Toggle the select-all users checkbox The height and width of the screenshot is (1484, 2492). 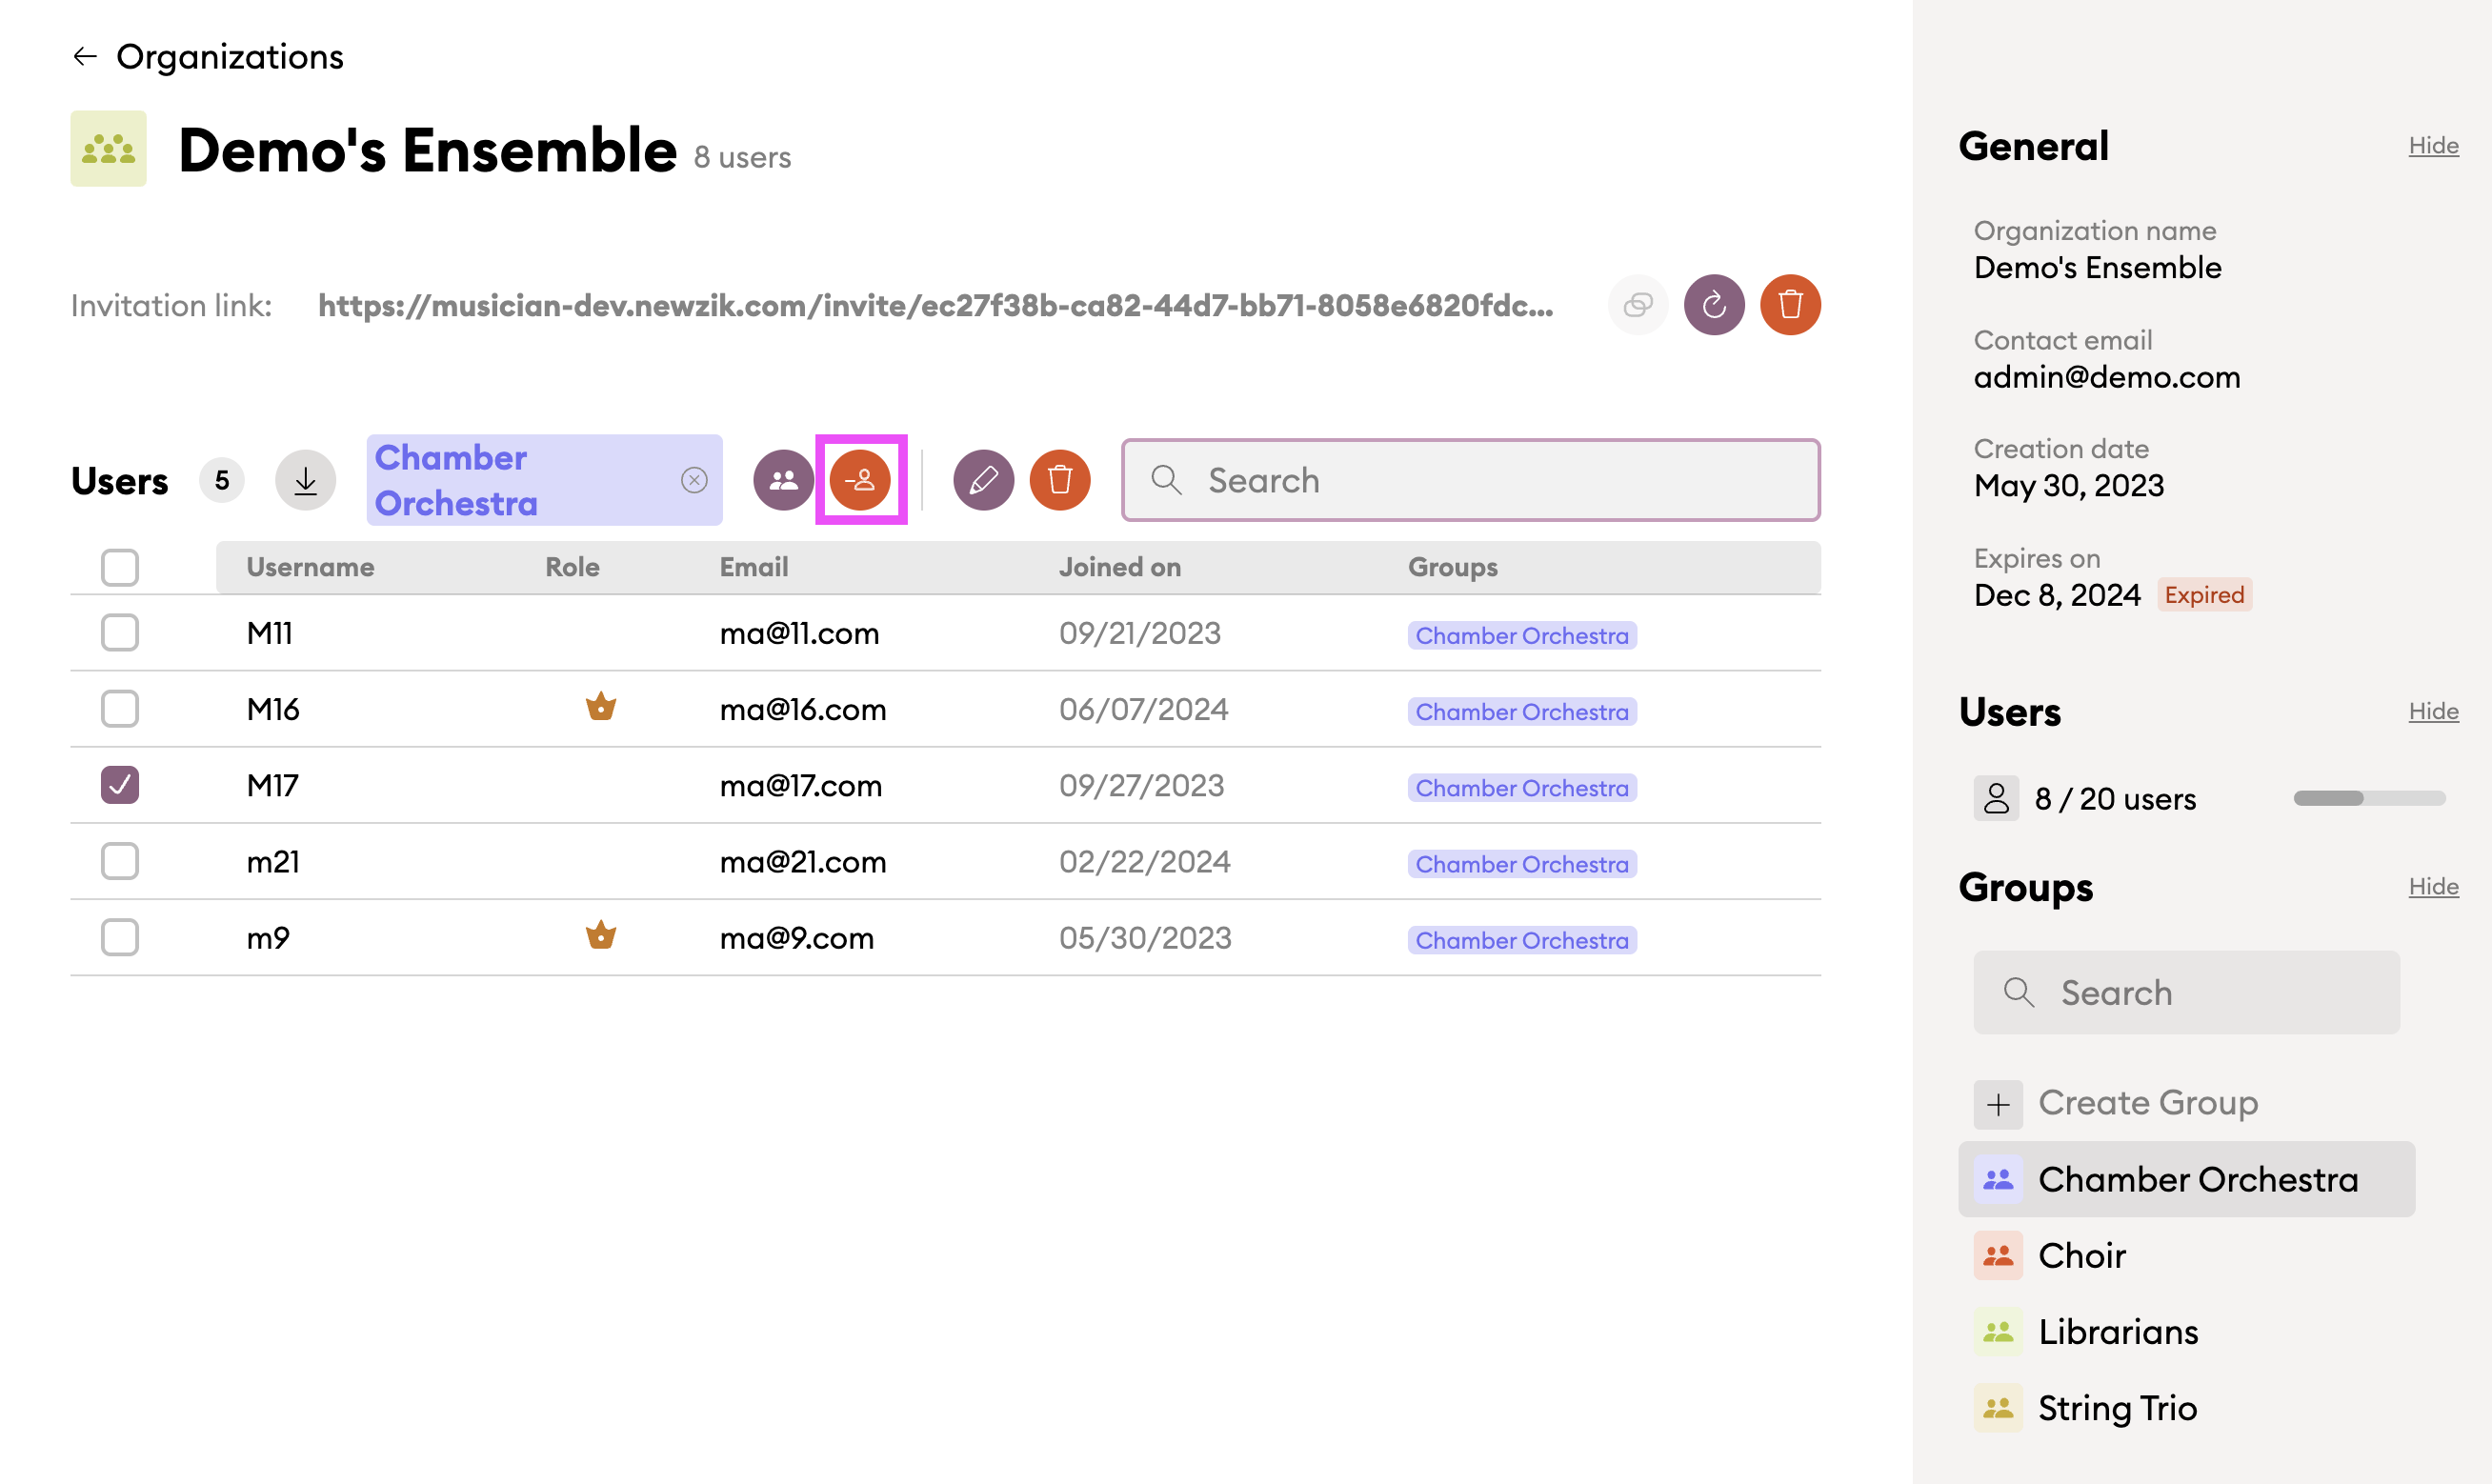(x=120, y=568)
